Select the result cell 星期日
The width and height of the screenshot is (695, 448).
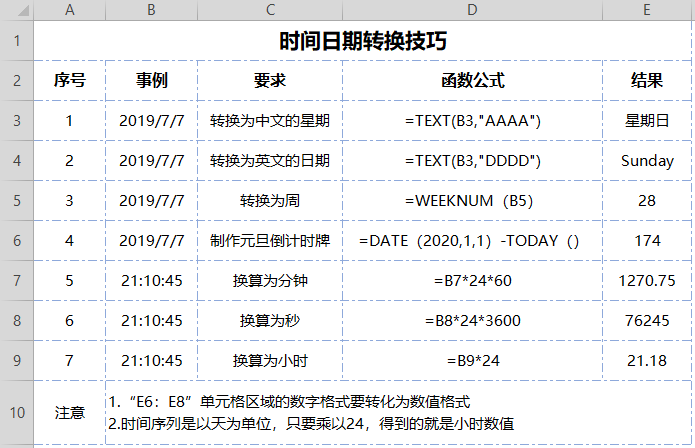(647, 121)
